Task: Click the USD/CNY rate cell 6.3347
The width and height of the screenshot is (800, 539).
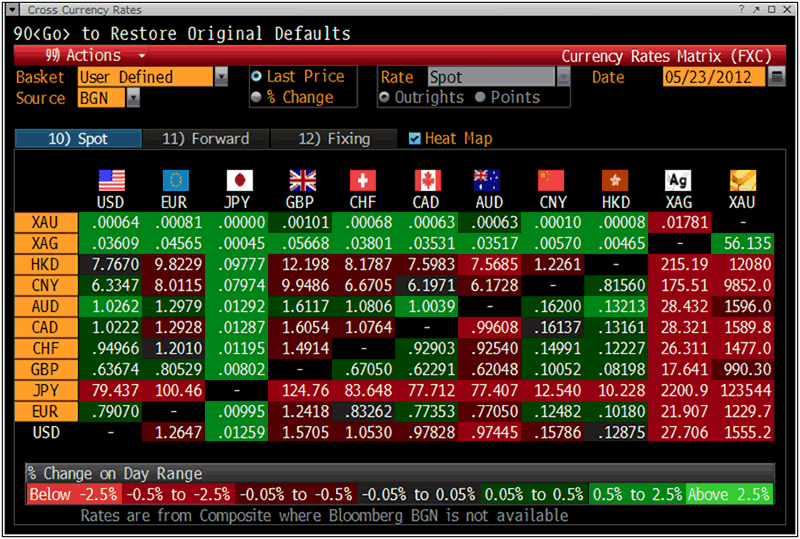Action: 110,285
